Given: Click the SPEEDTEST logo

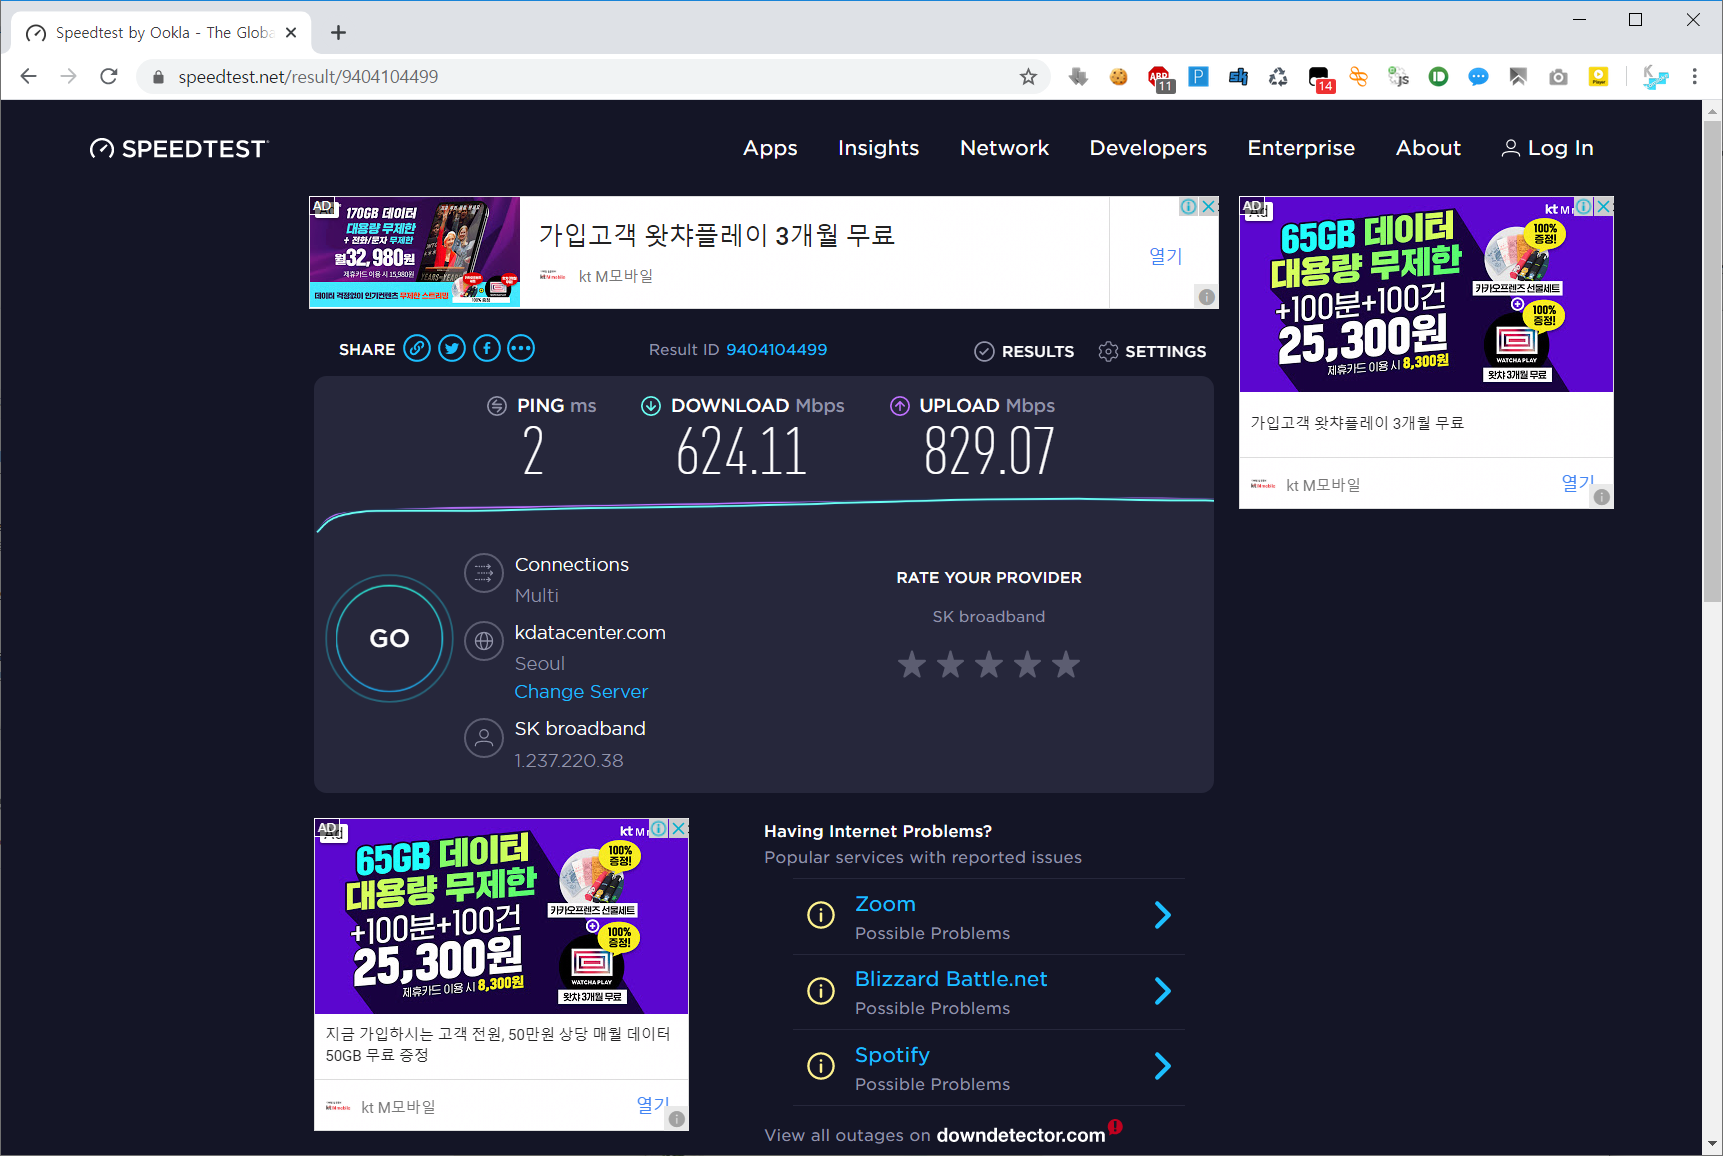Looking at the screenshot, I should click(x=179, y=148).
